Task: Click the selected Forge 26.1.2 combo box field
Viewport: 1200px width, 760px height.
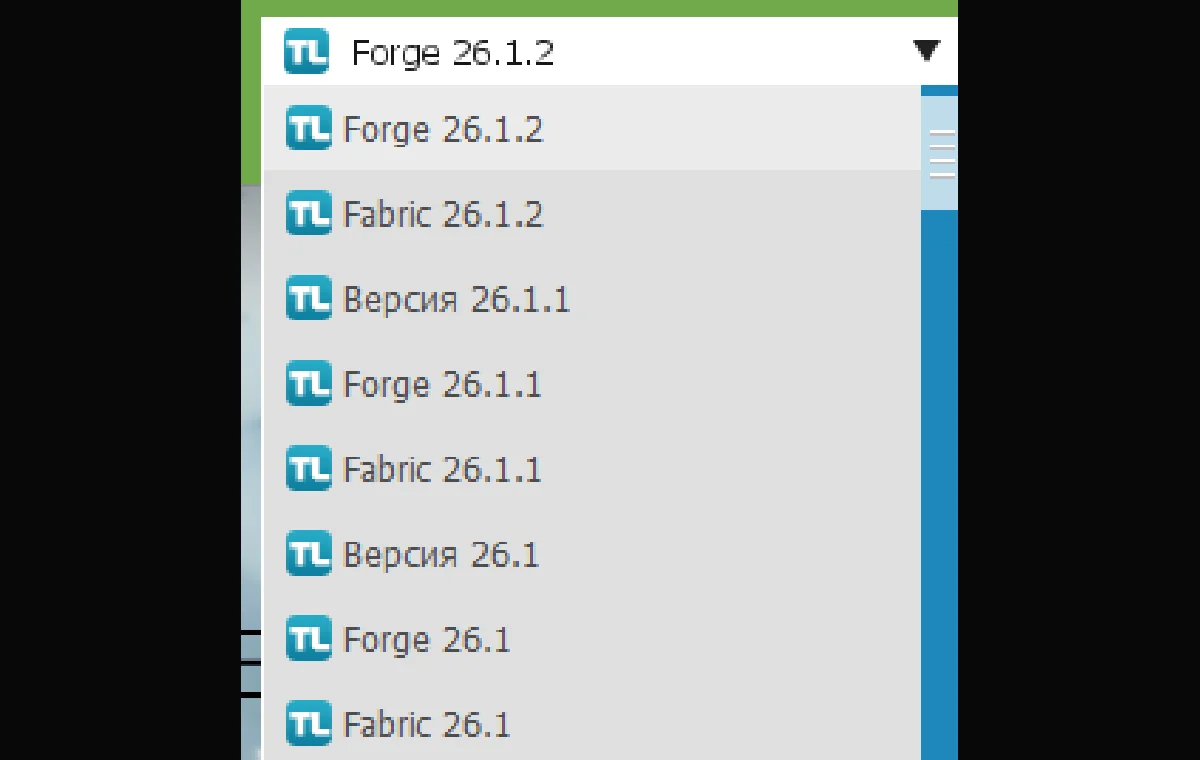Action: click(x=609, y=51)
